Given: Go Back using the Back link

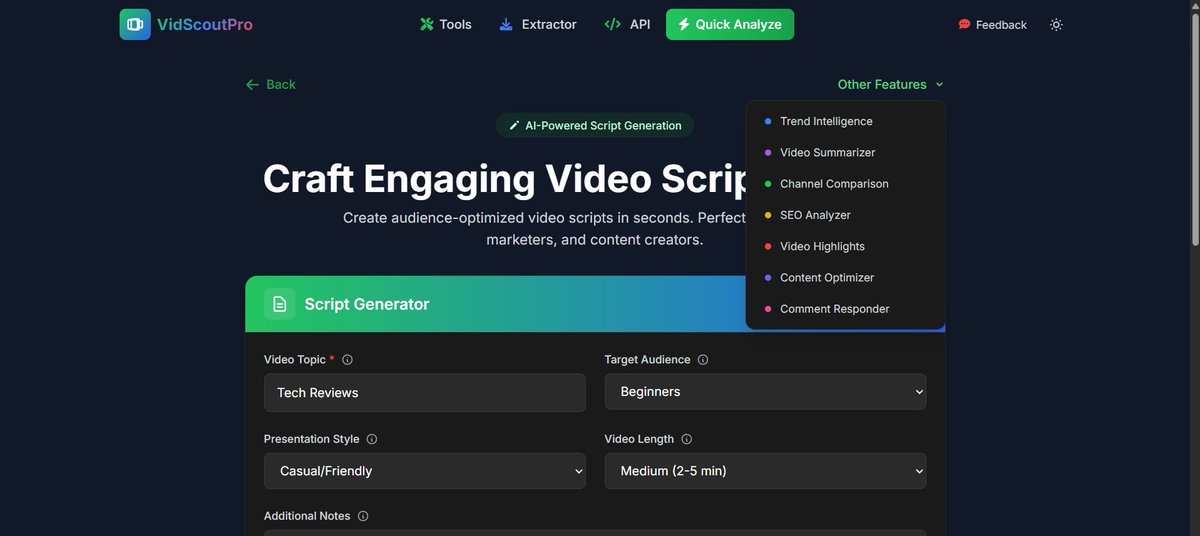Looking at the screenshot, I should (x=270, y=84).
